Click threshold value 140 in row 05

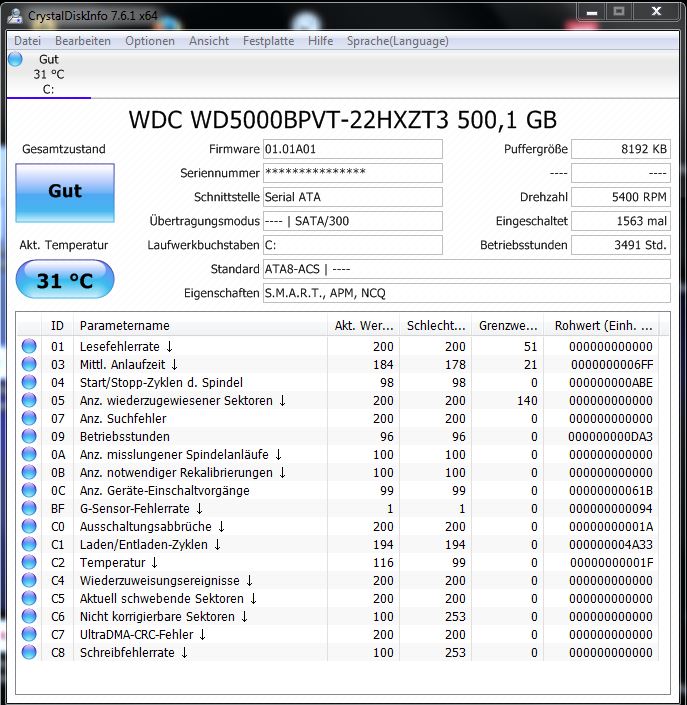527,401
